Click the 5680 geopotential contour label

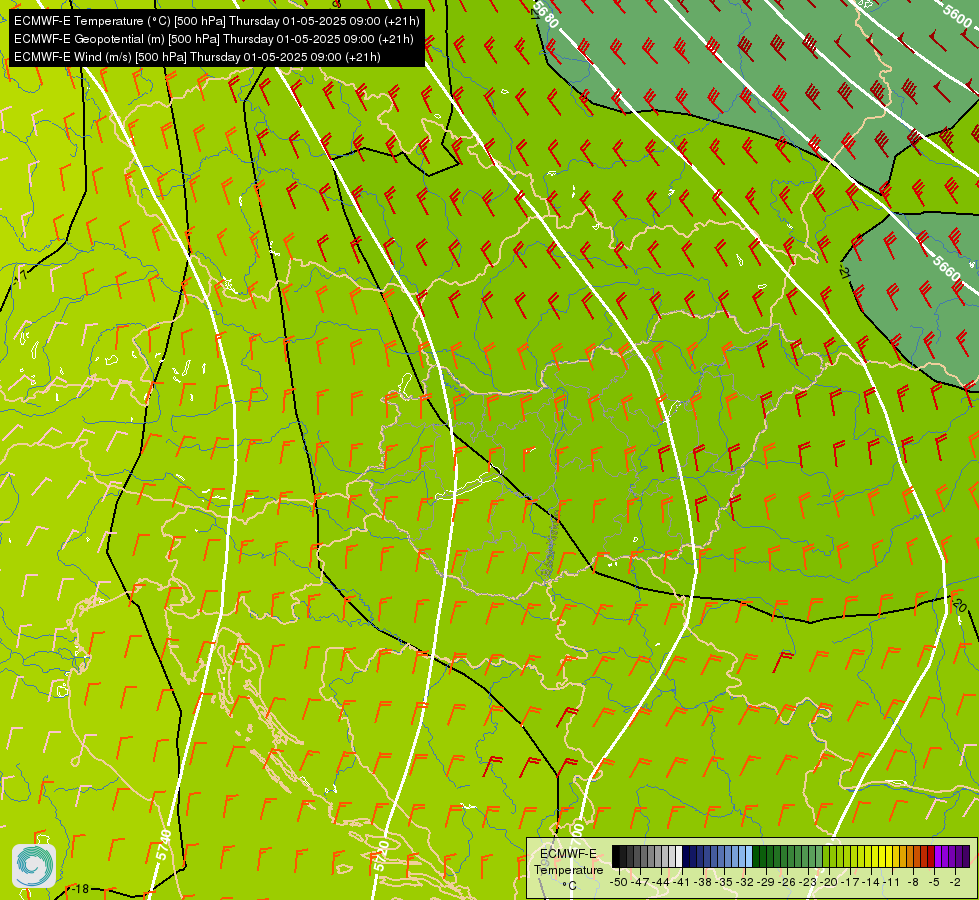click(545, 14)
